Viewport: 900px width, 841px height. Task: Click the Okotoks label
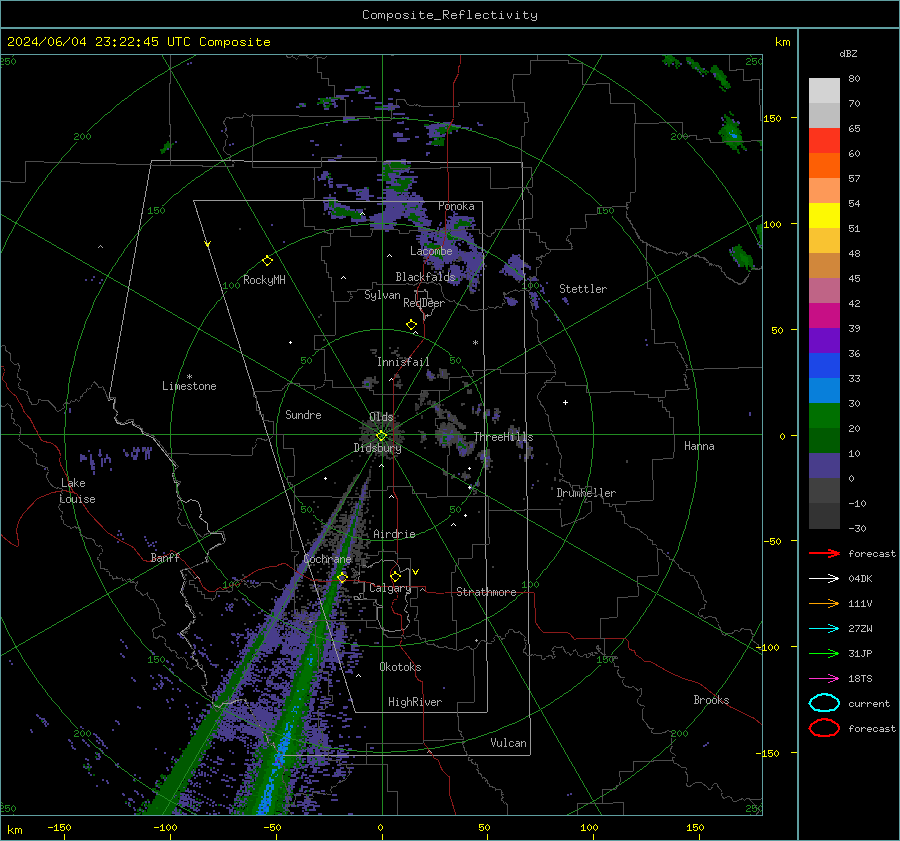(400, 666)
